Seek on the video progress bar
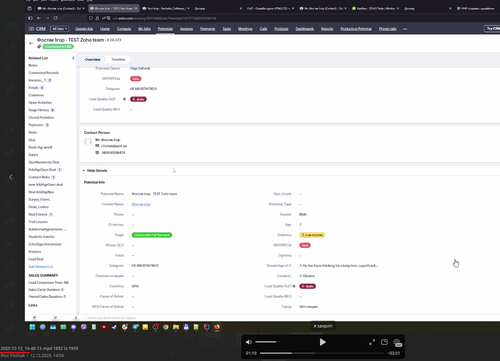Screen dimensions: 500x361 coord(322,353)
